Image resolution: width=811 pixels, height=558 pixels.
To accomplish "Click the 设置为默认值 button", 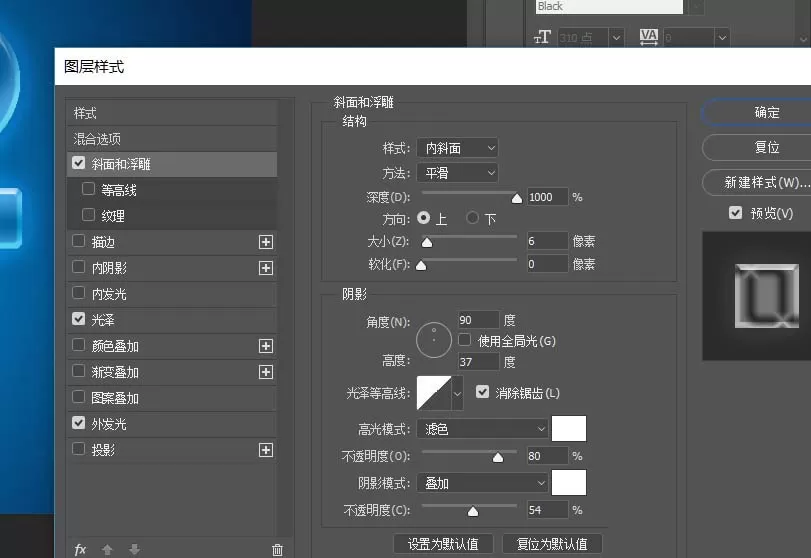I will click(443, 544).
